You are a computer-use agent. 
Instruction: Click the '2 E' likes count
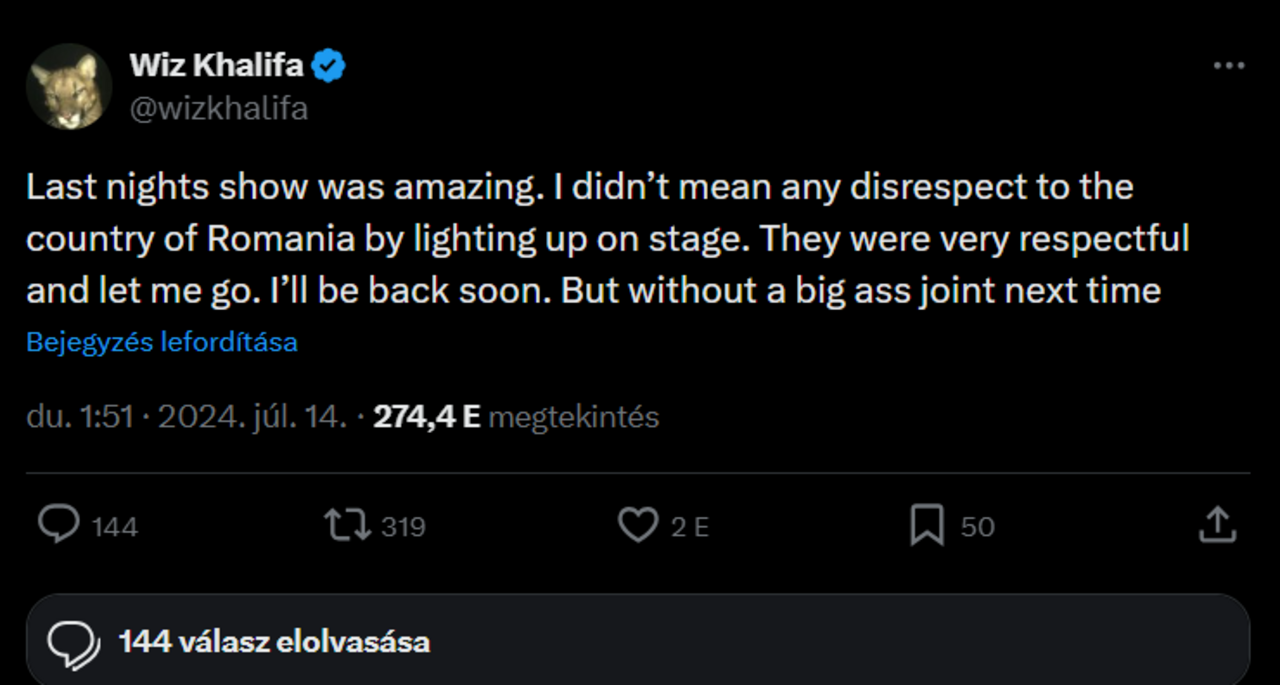[x=689, y=527]
